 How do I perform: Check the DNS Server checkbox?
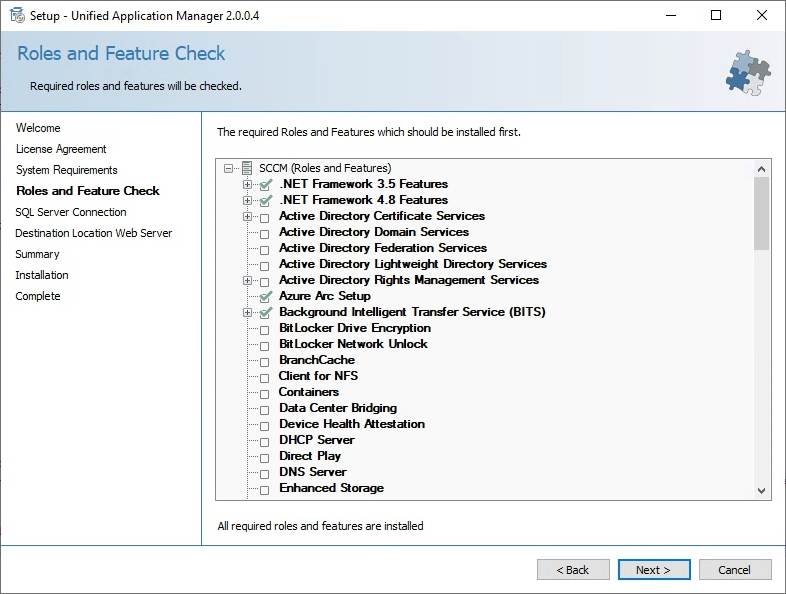tap(265, 474)
